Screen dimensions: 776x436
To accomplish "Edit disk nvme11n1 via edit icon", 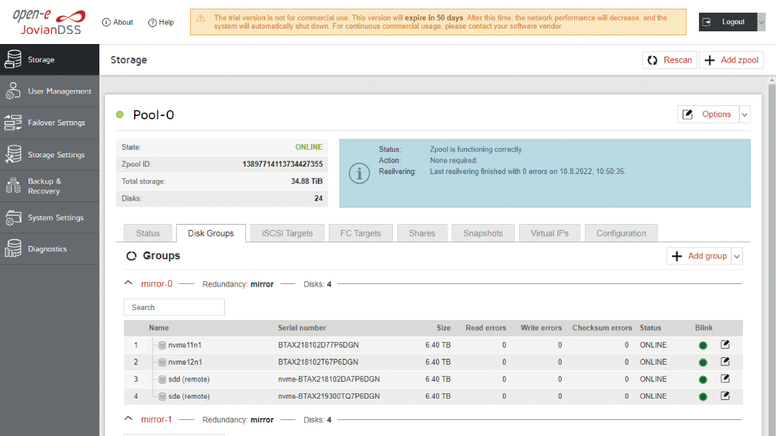I will [725, 344].
